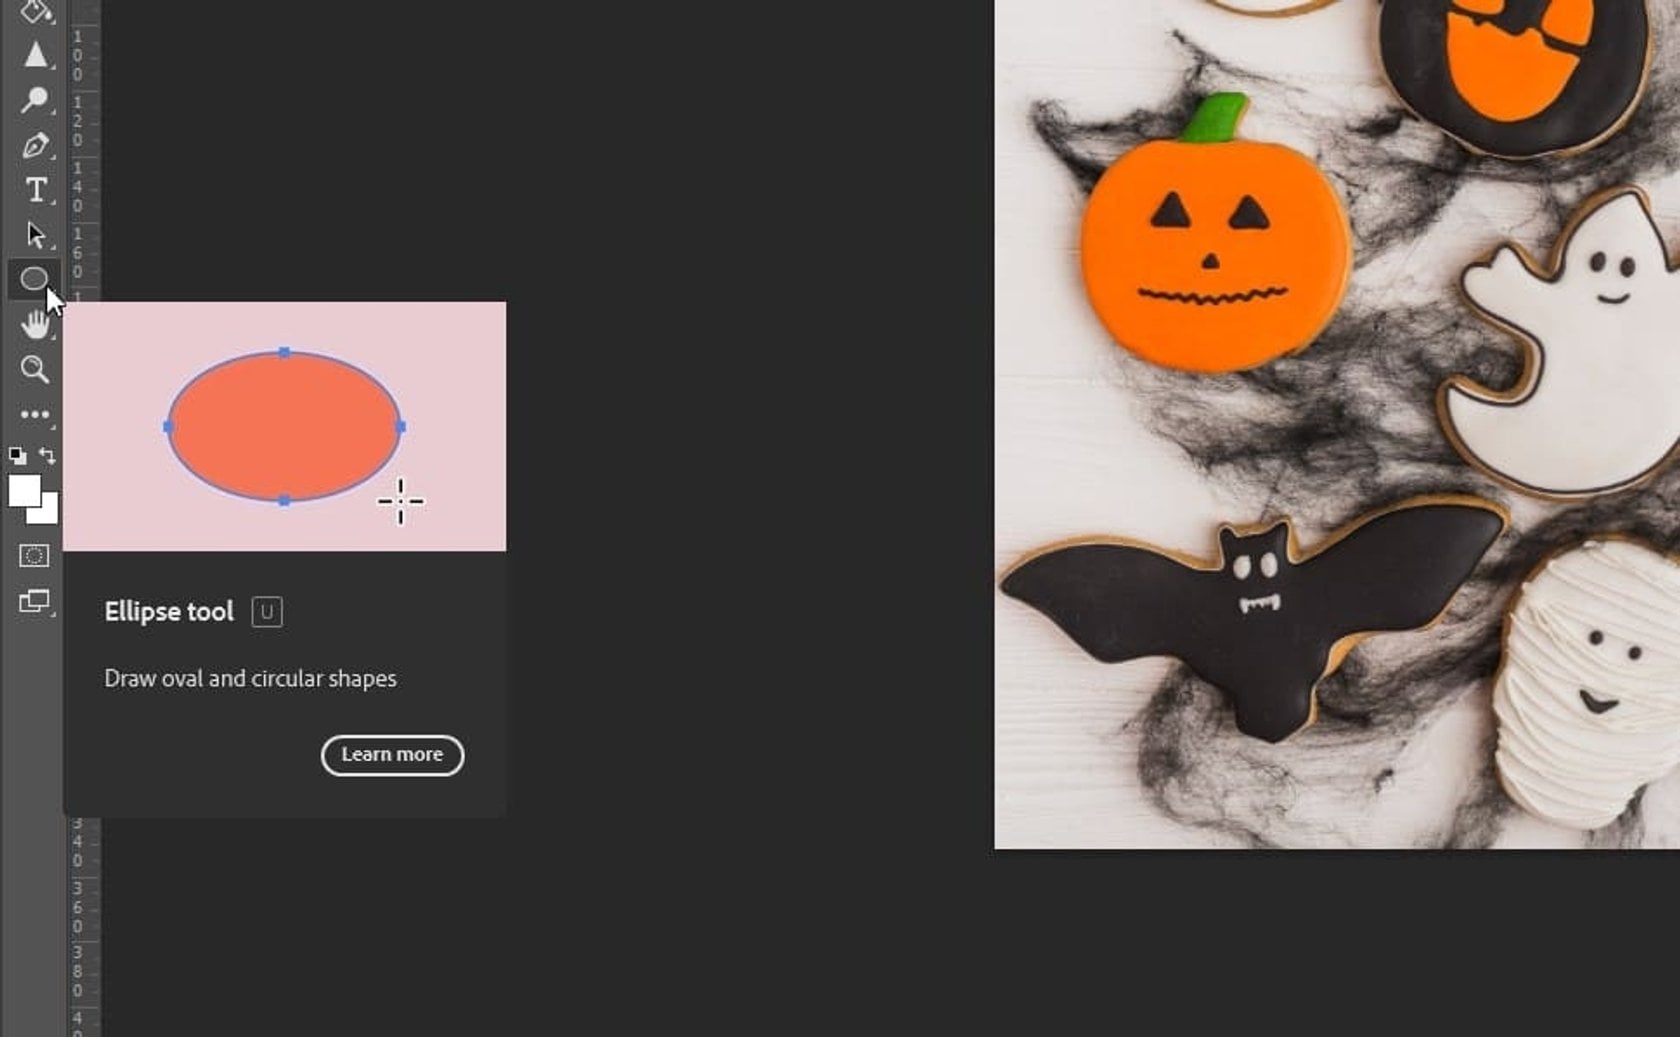Open the foreground color swatch

tap(27, 490)
